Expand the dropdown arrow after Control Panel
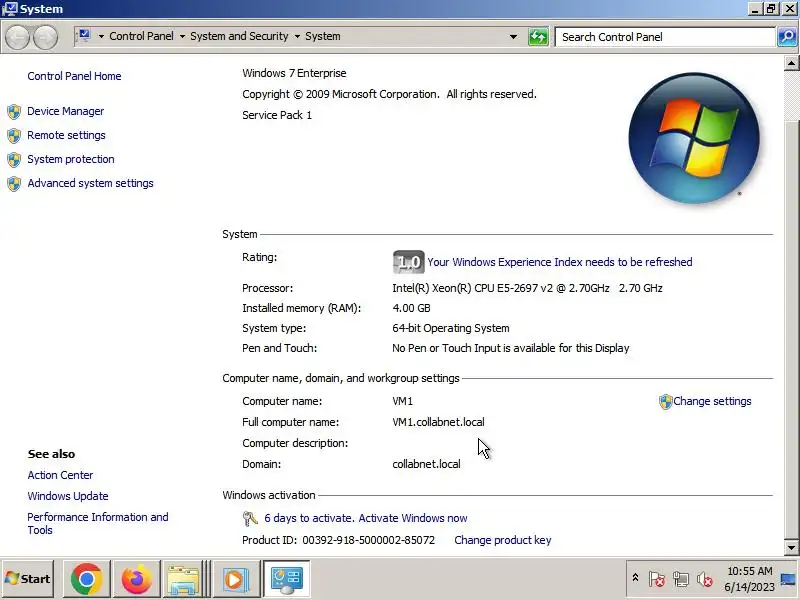 182,37
